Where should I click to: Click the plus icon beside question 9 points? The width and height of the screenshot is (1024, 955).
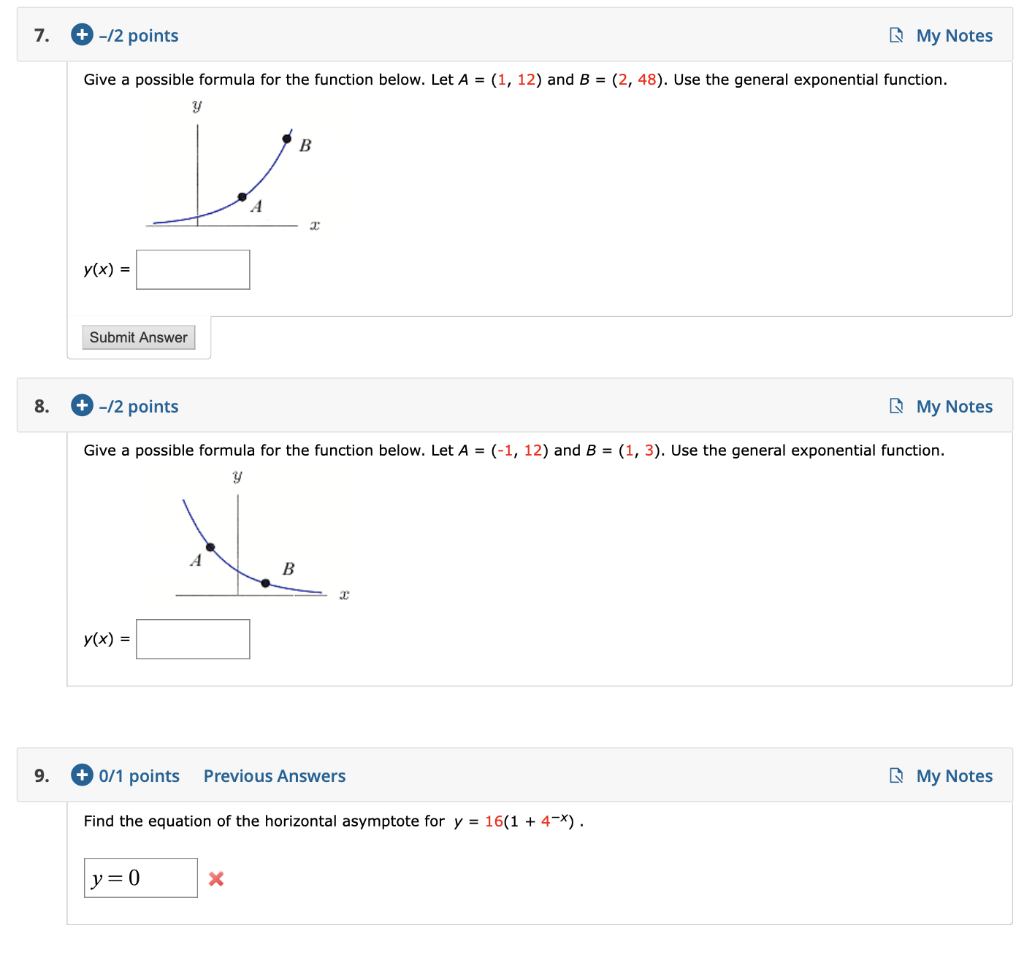(81, 775)
